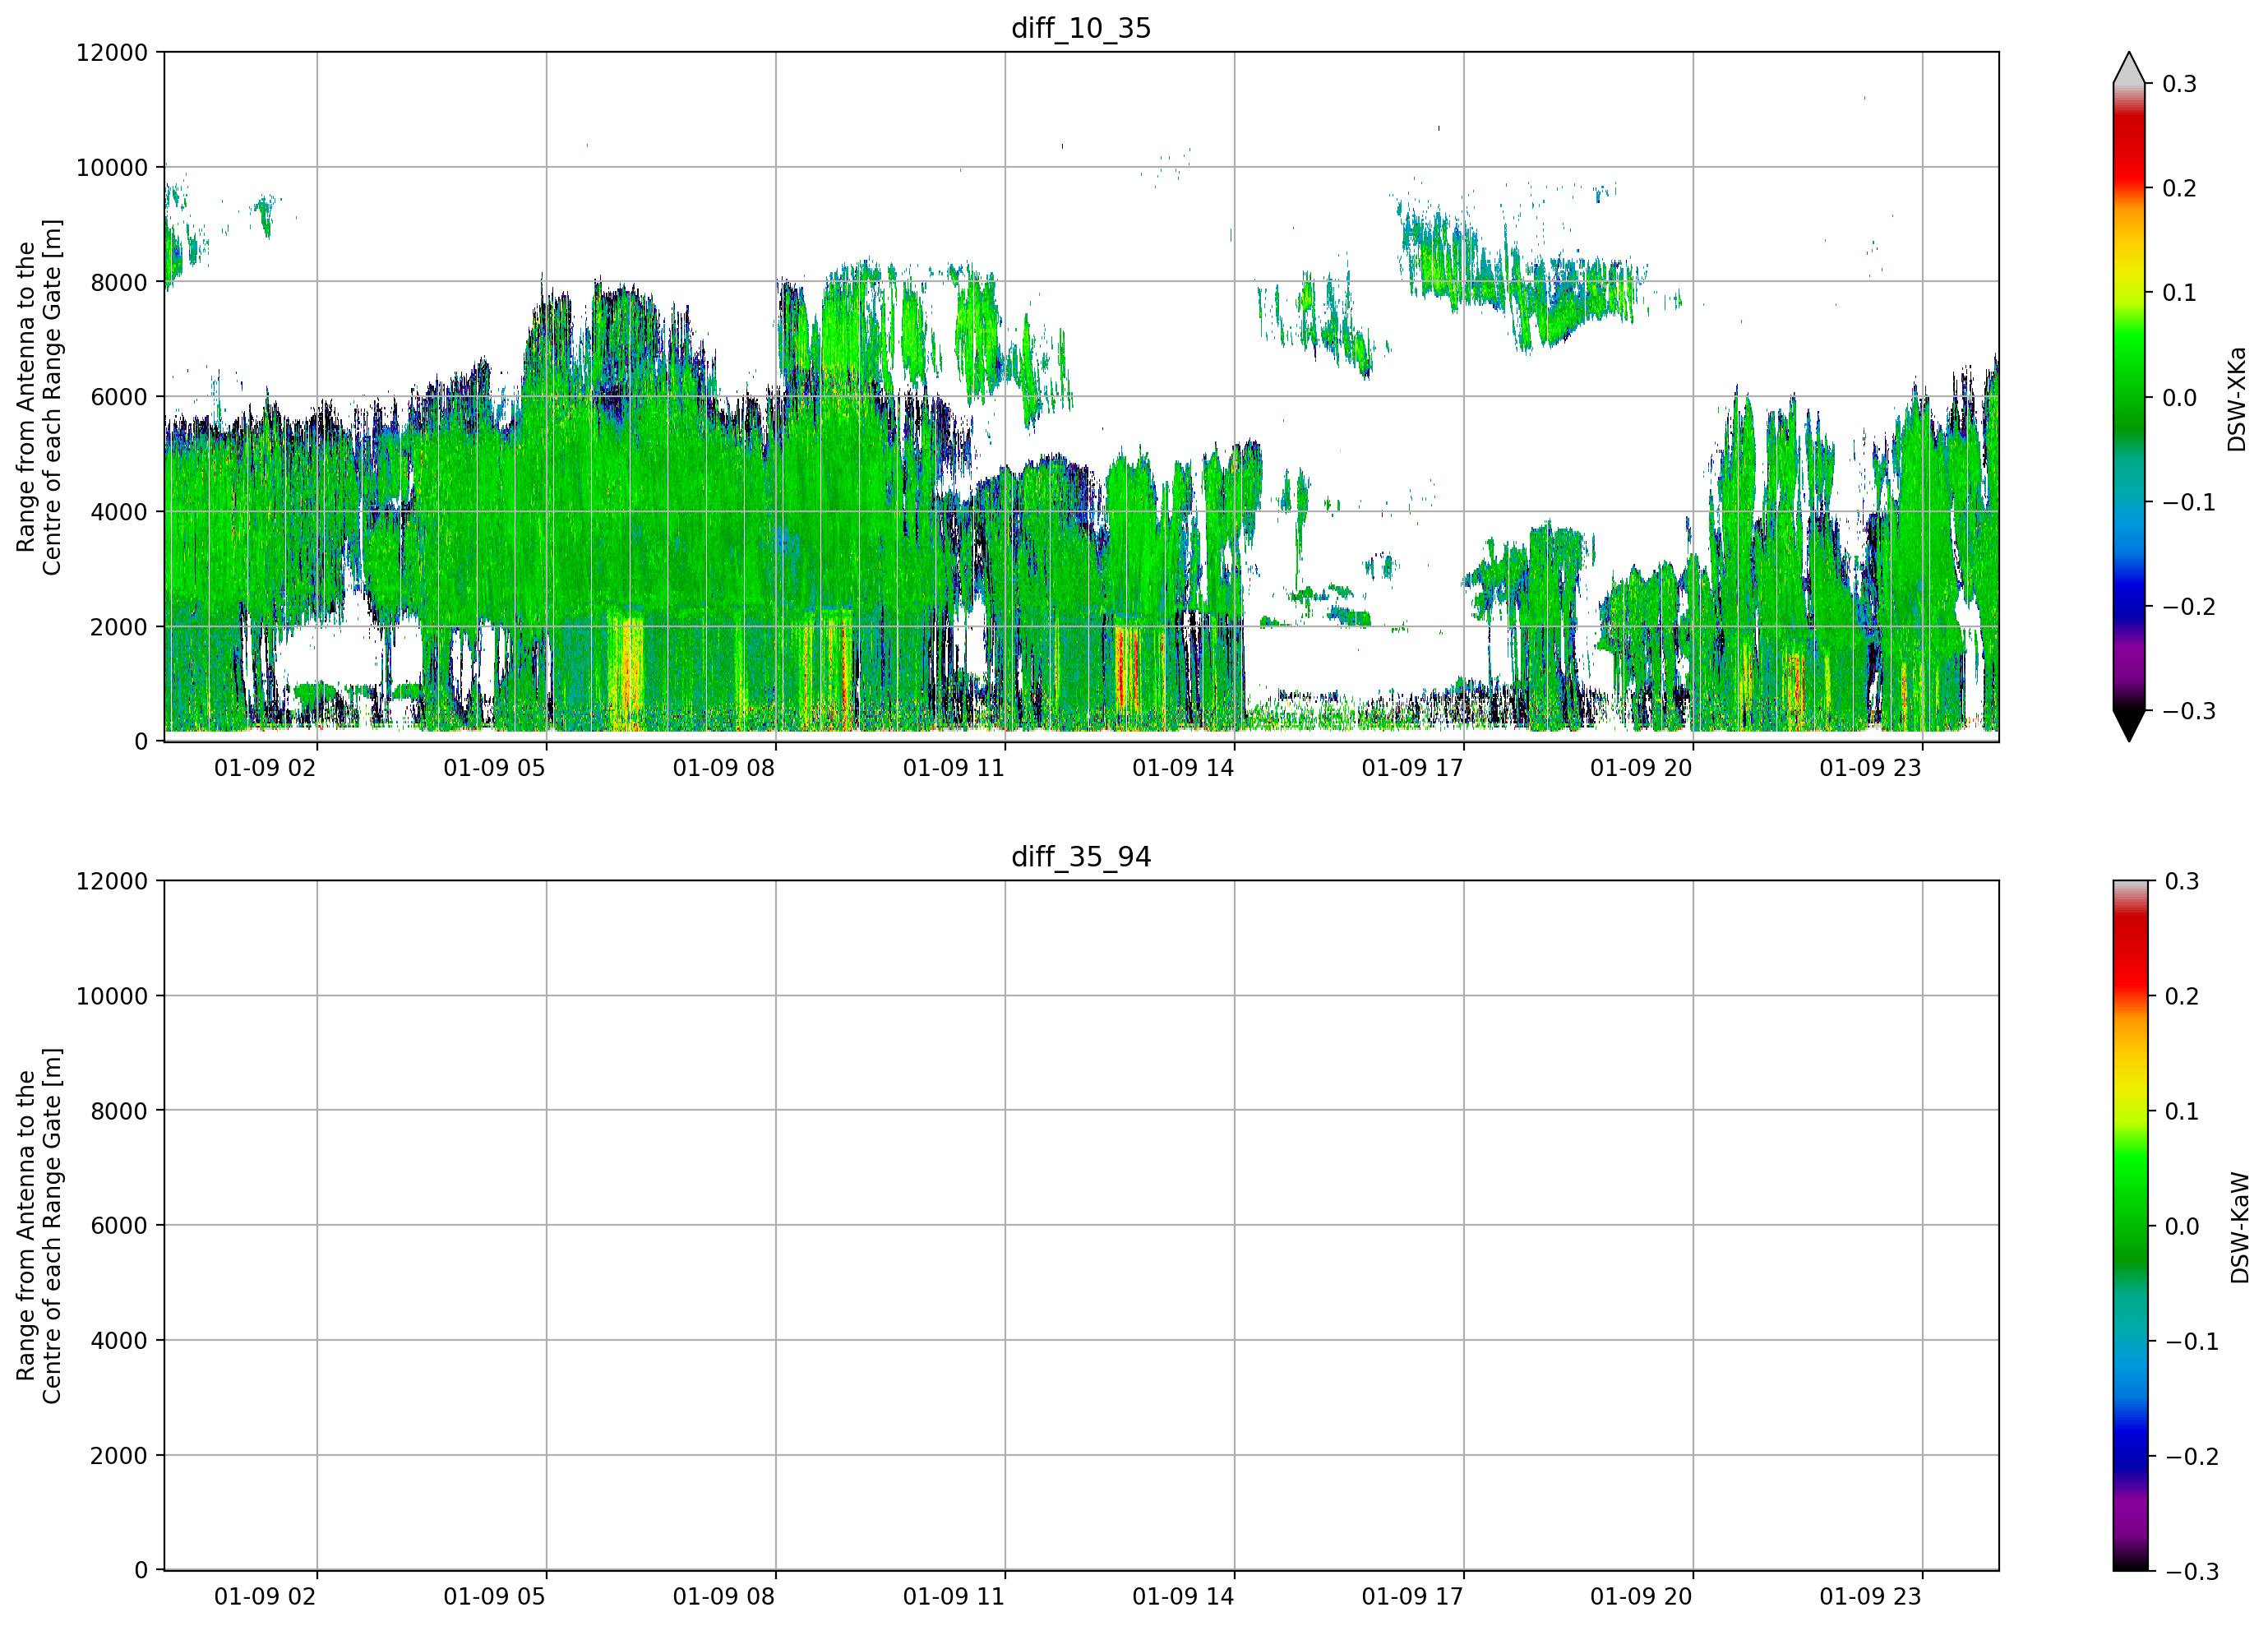Click the DSW-KaW colorbar label

(2240, 1227)
